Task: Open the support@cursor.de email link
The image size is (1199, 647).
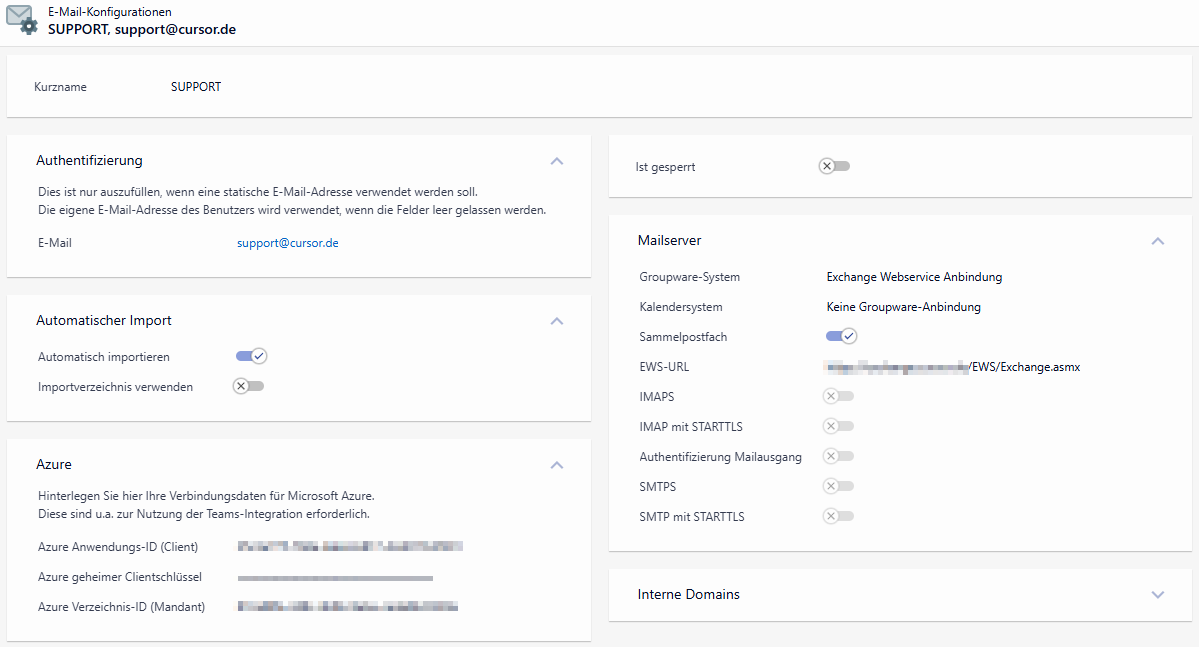Action: (287, 242)
